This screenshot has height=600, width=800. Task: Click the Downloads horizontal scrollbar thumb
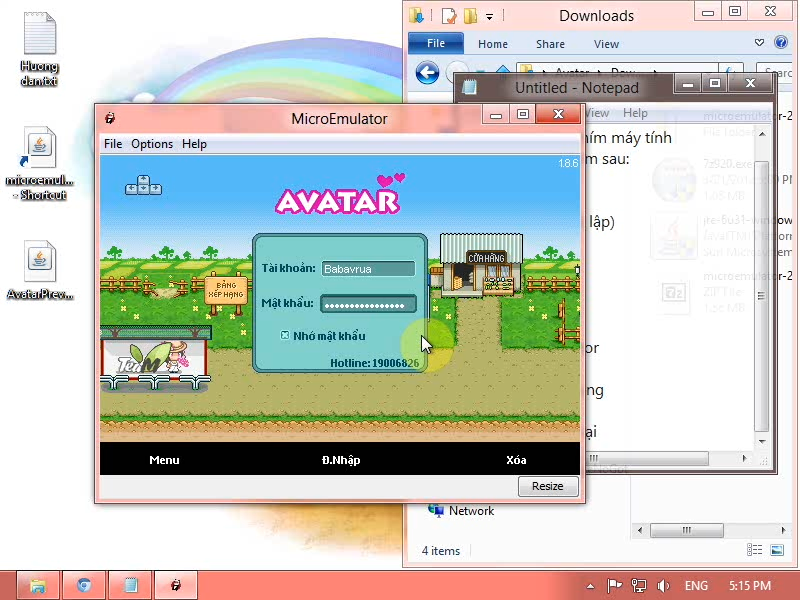click(x=687, y=530)
